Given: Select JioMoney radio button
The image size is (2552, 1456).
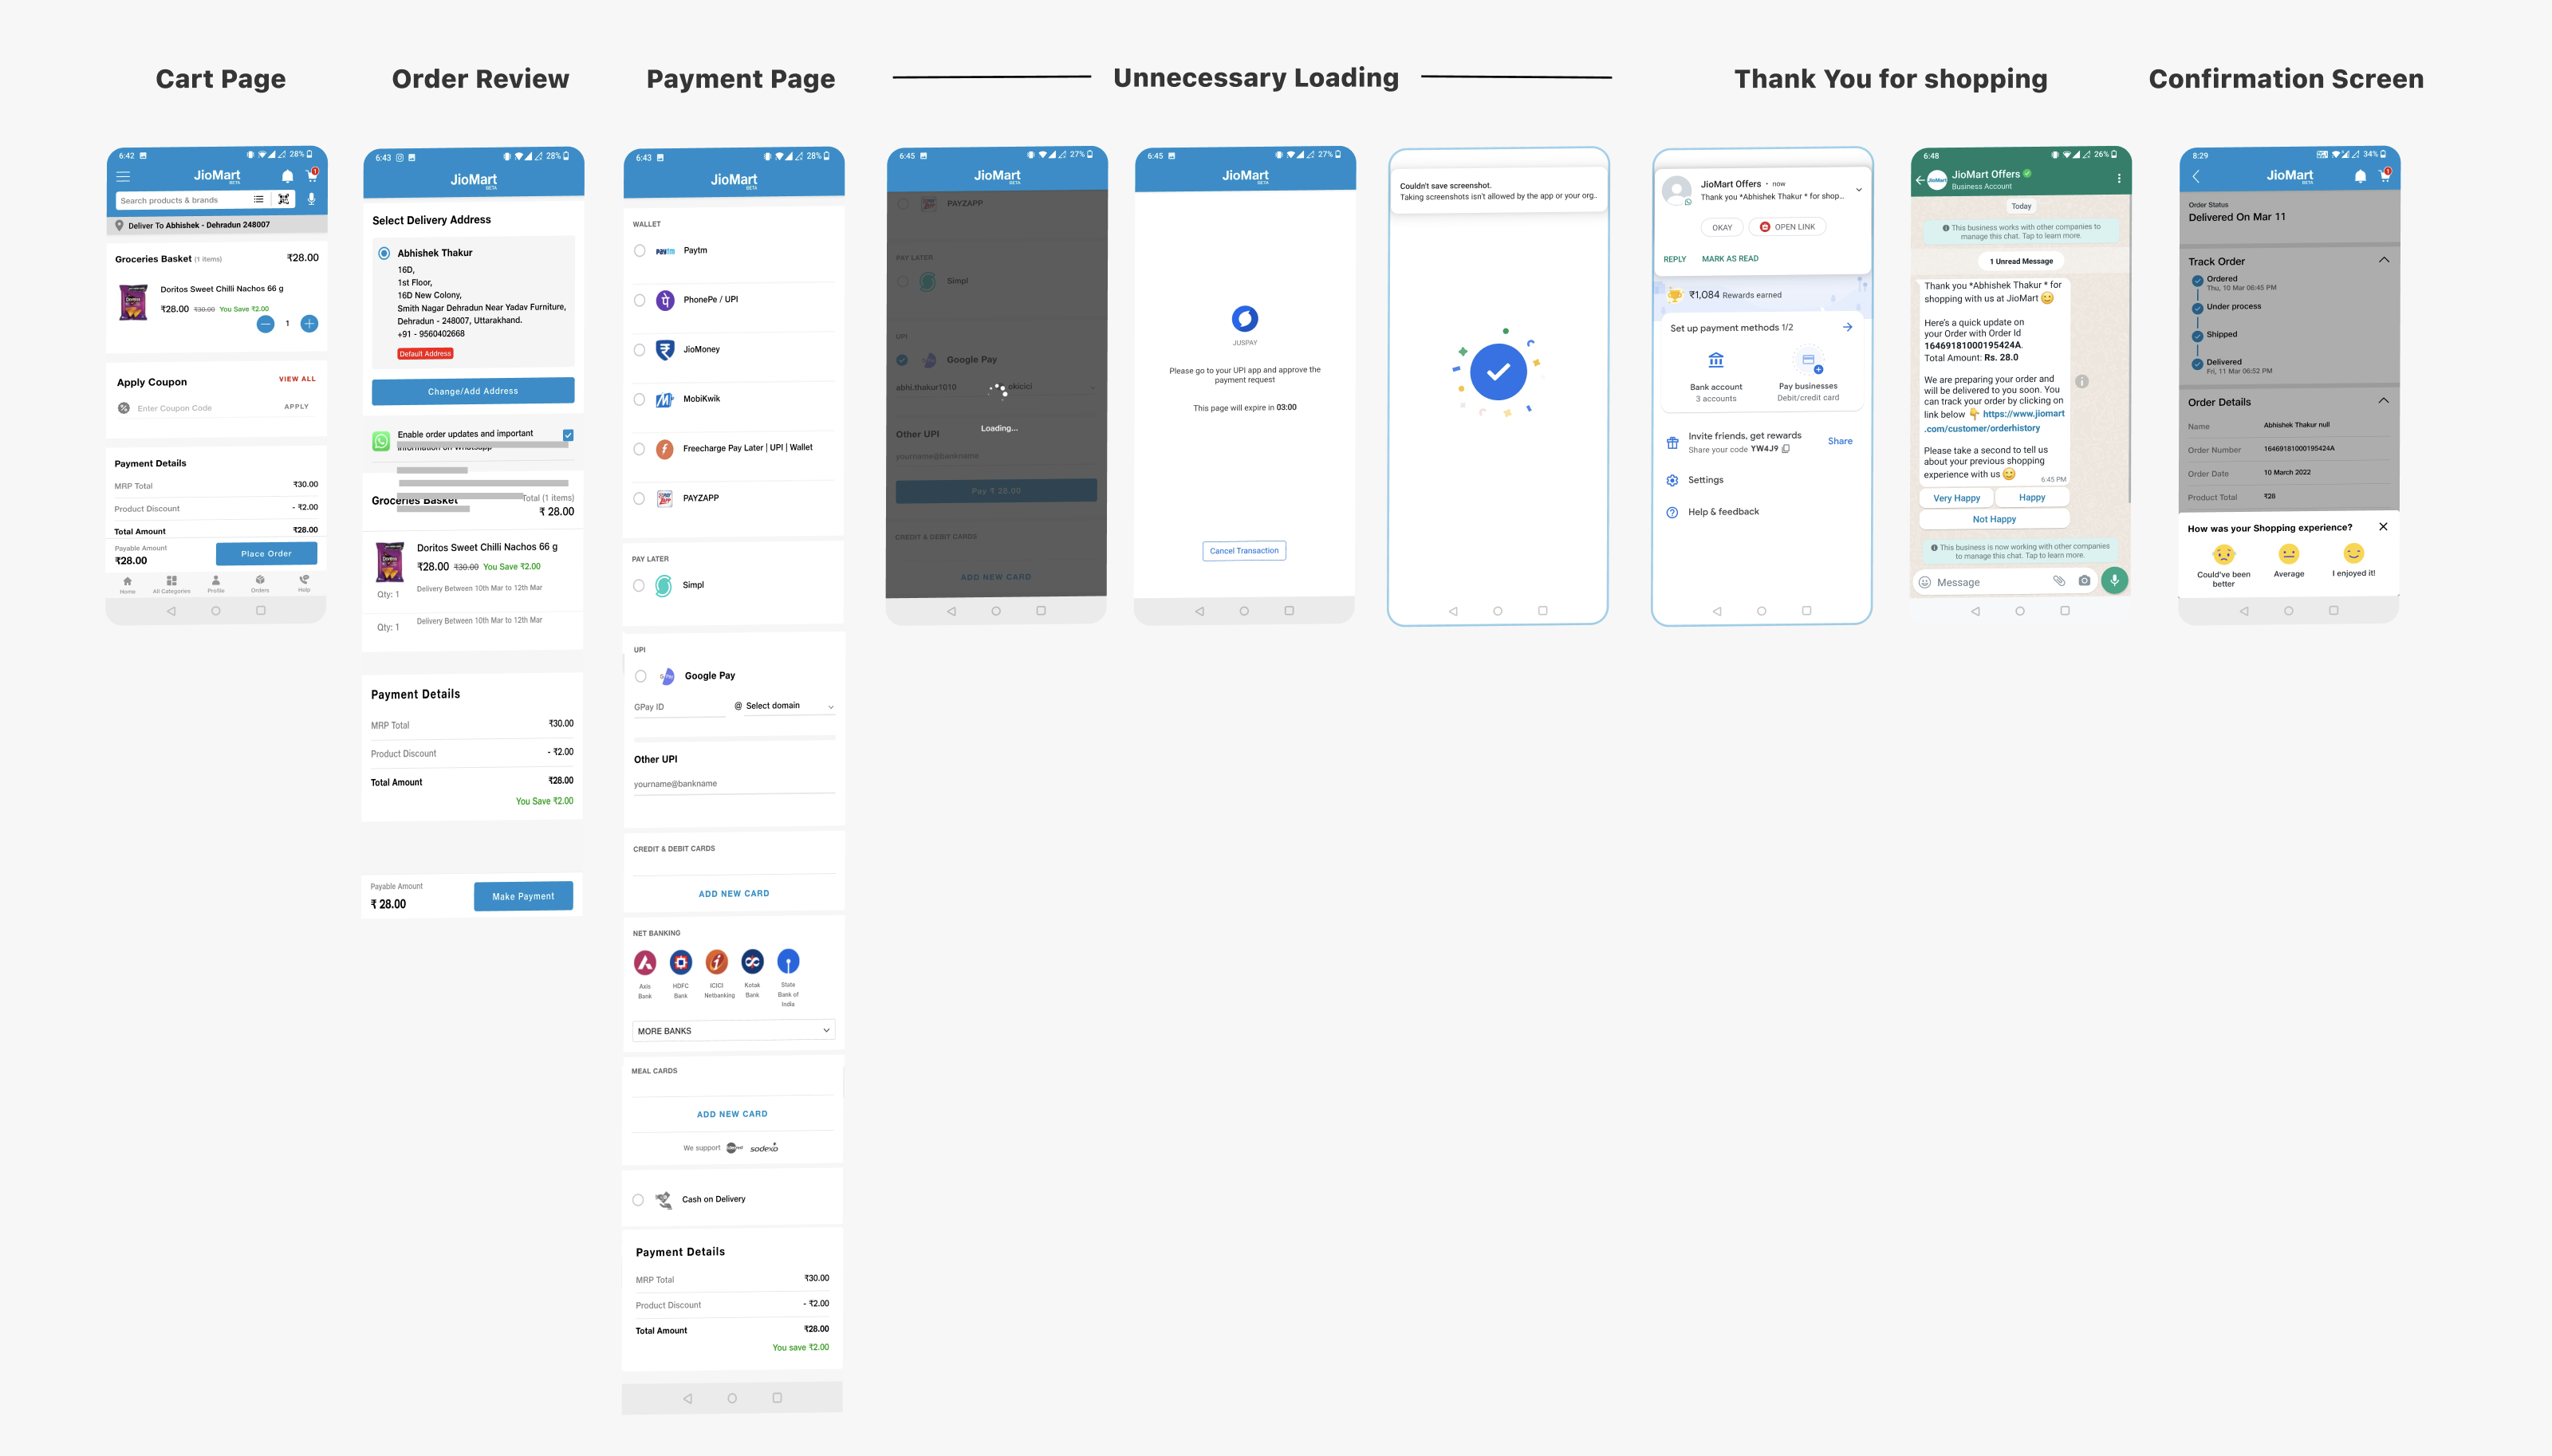Looking at the screenshot, I should coord(640,350).
